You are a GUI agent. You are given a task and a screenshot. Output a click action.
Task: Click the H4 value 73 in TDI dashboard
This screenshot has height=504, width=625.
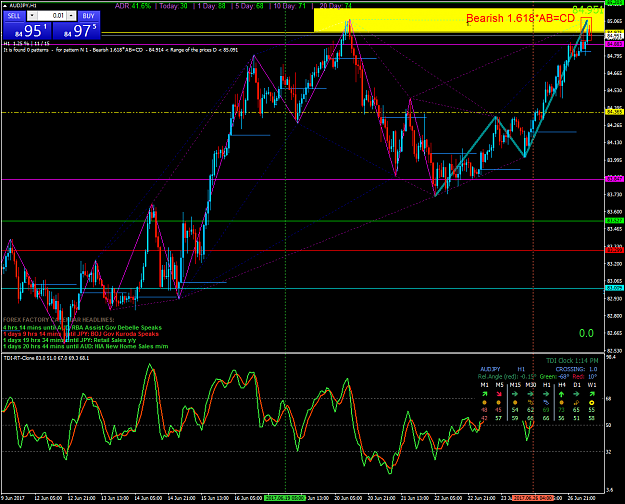562,410
